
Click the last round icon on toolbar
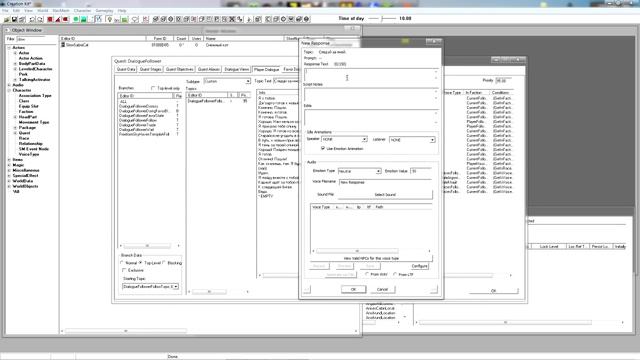(x=307, y=19)
